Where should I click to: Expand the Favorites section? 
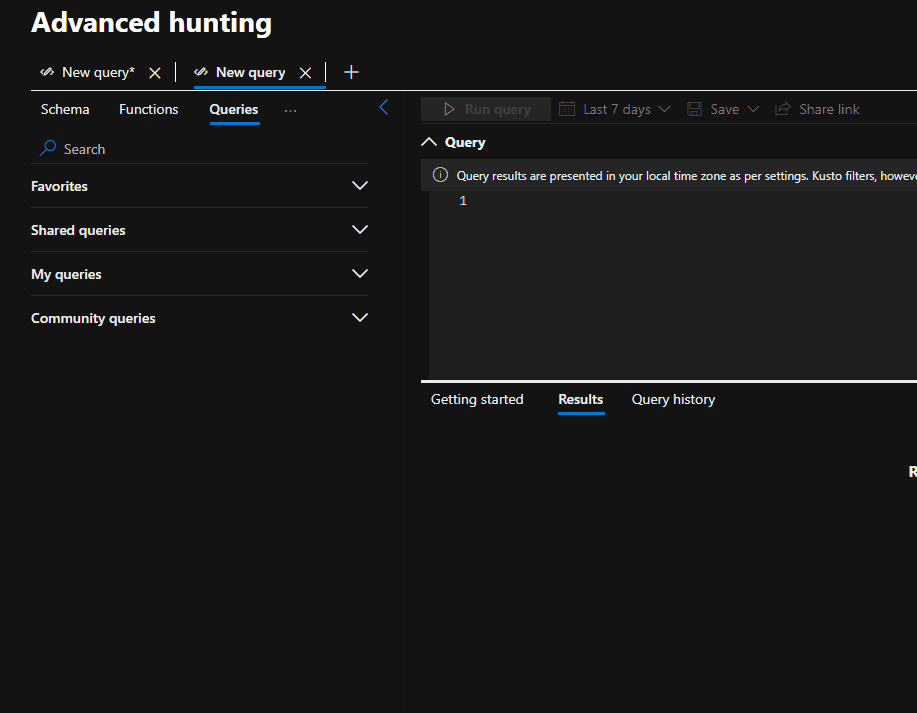tap(359, 185)
